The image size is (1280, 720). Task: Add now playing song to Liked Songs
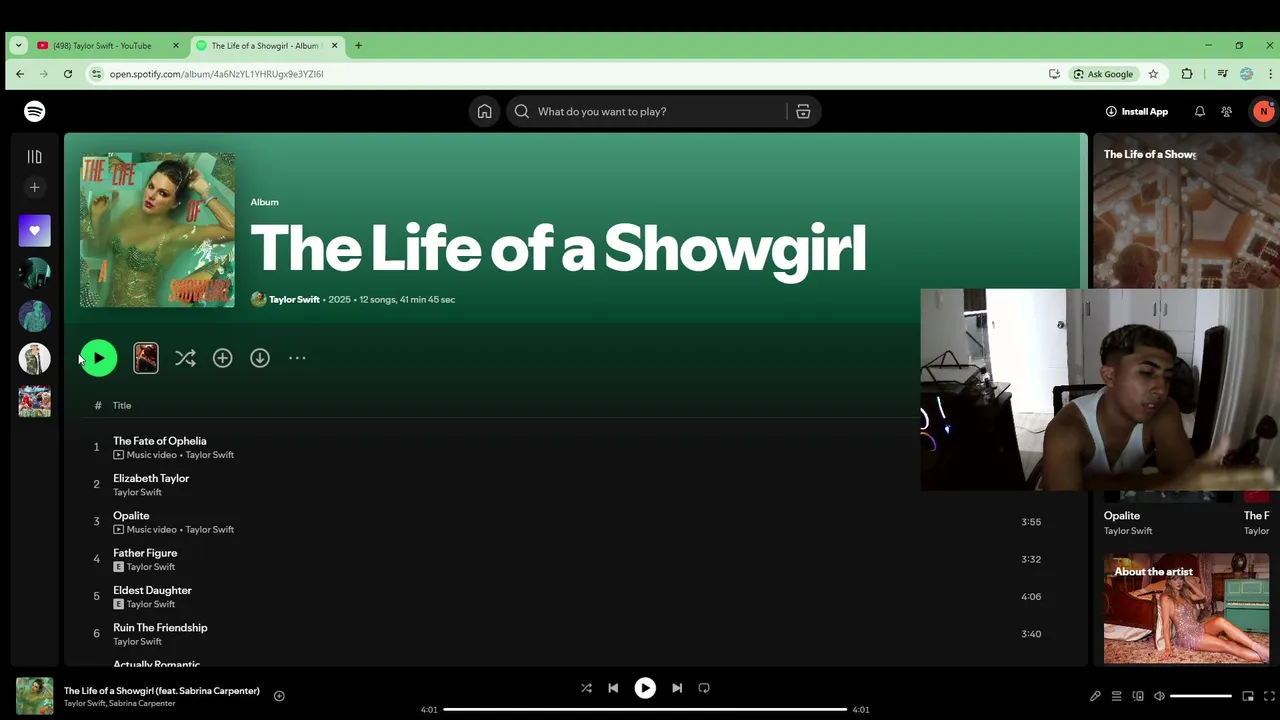[279, 696]
